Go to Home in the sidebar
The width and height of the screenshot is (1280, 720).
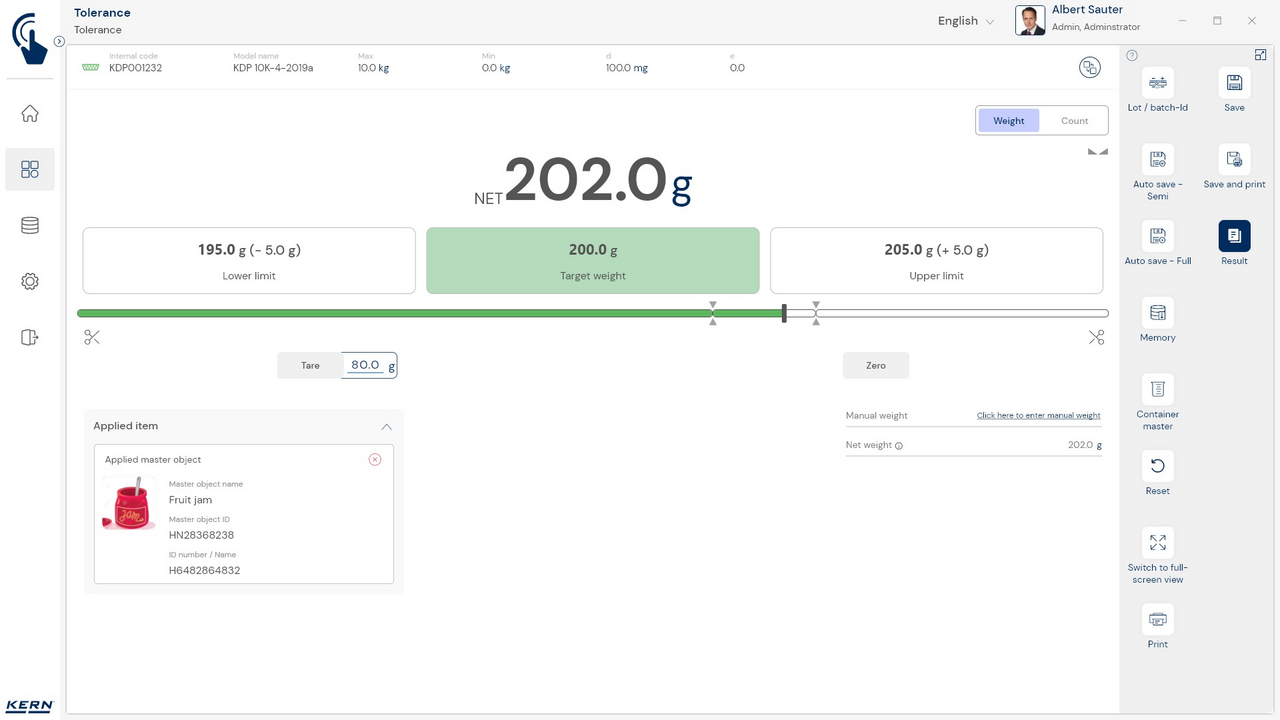[x=30, y=114]
